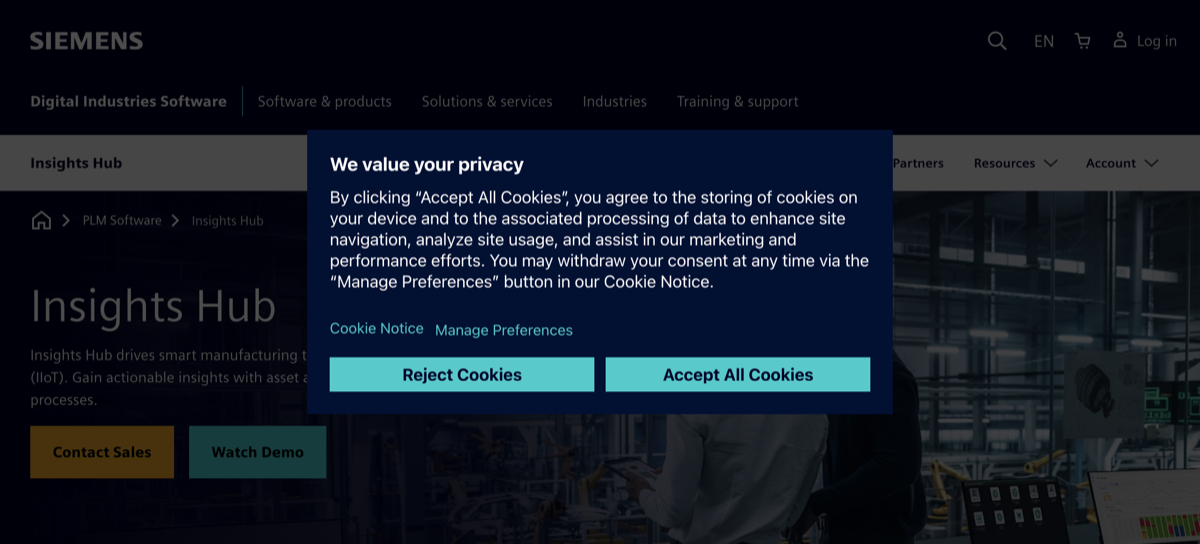
Task: Click the Log in link
Action: (1156, 41)
